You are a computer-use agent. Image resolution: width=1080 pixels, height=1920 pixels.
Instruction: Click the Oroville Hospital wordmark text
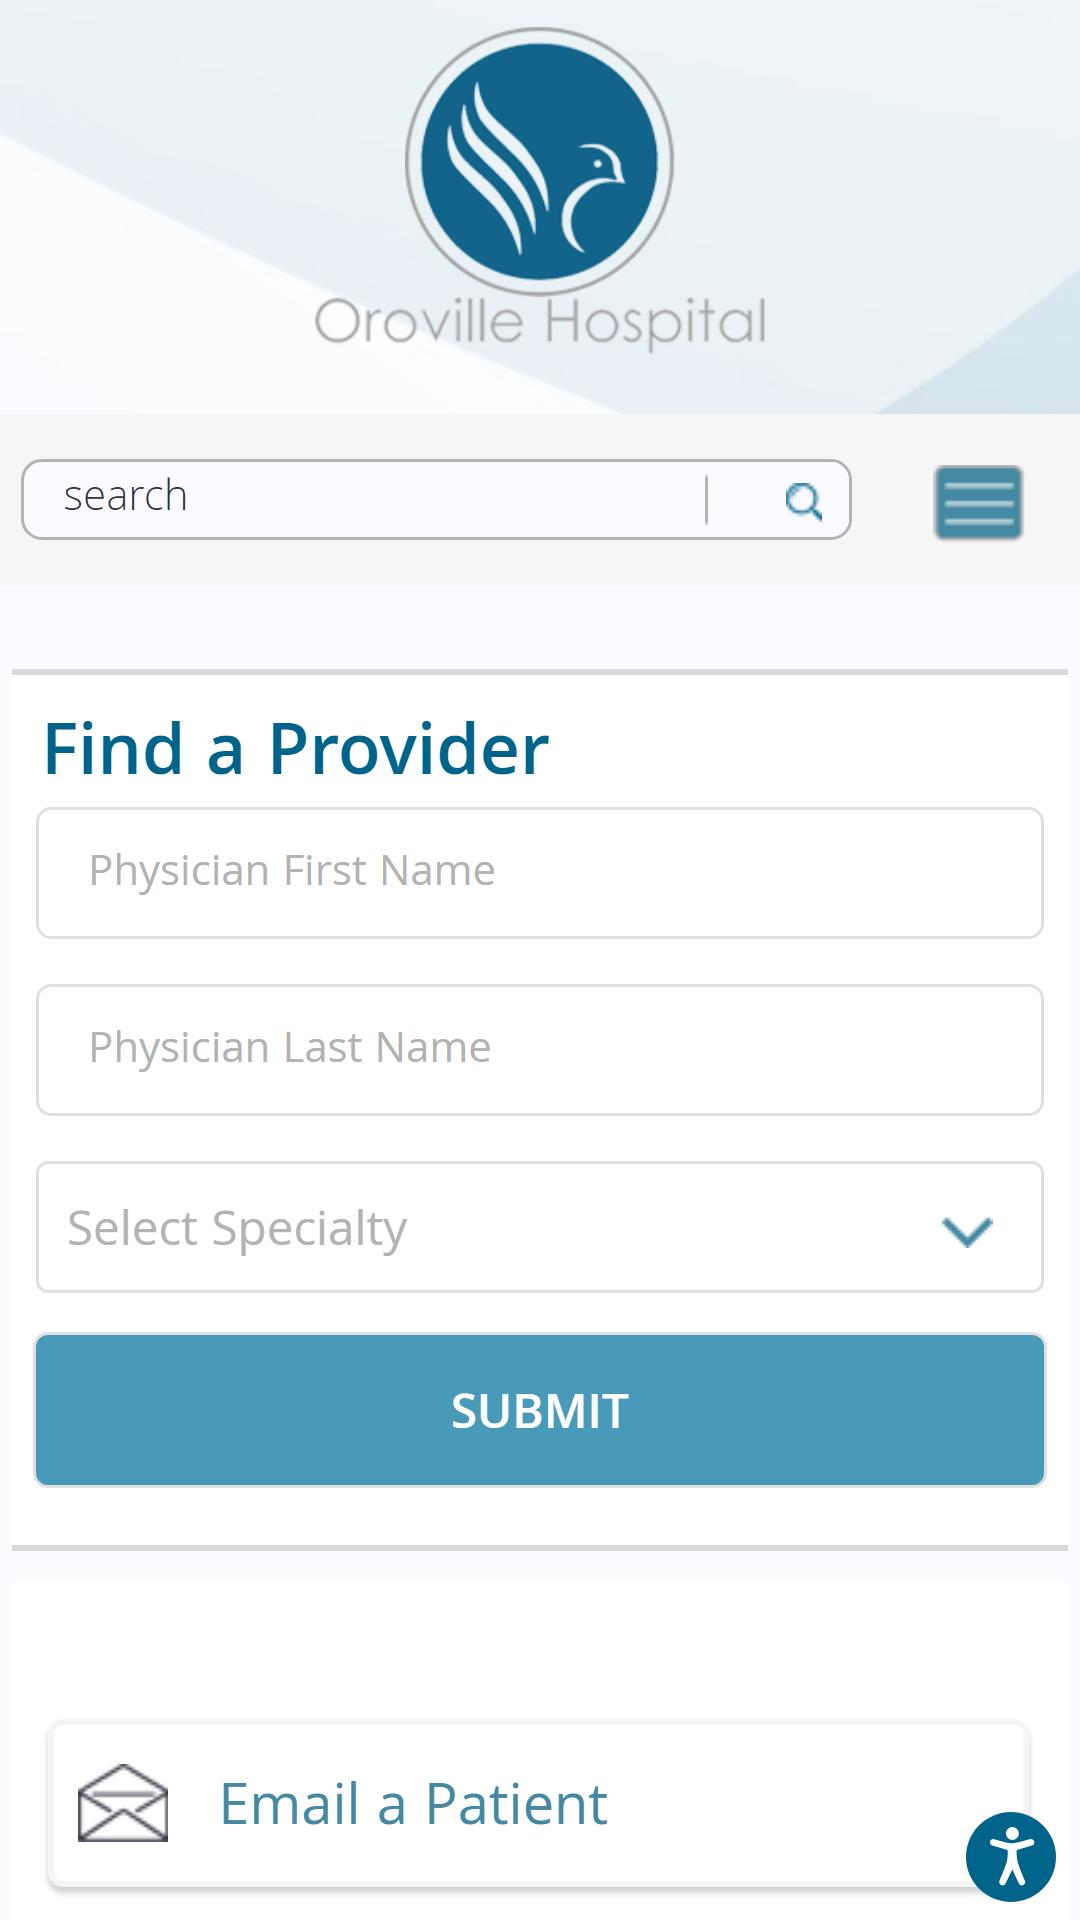(540, 322)
